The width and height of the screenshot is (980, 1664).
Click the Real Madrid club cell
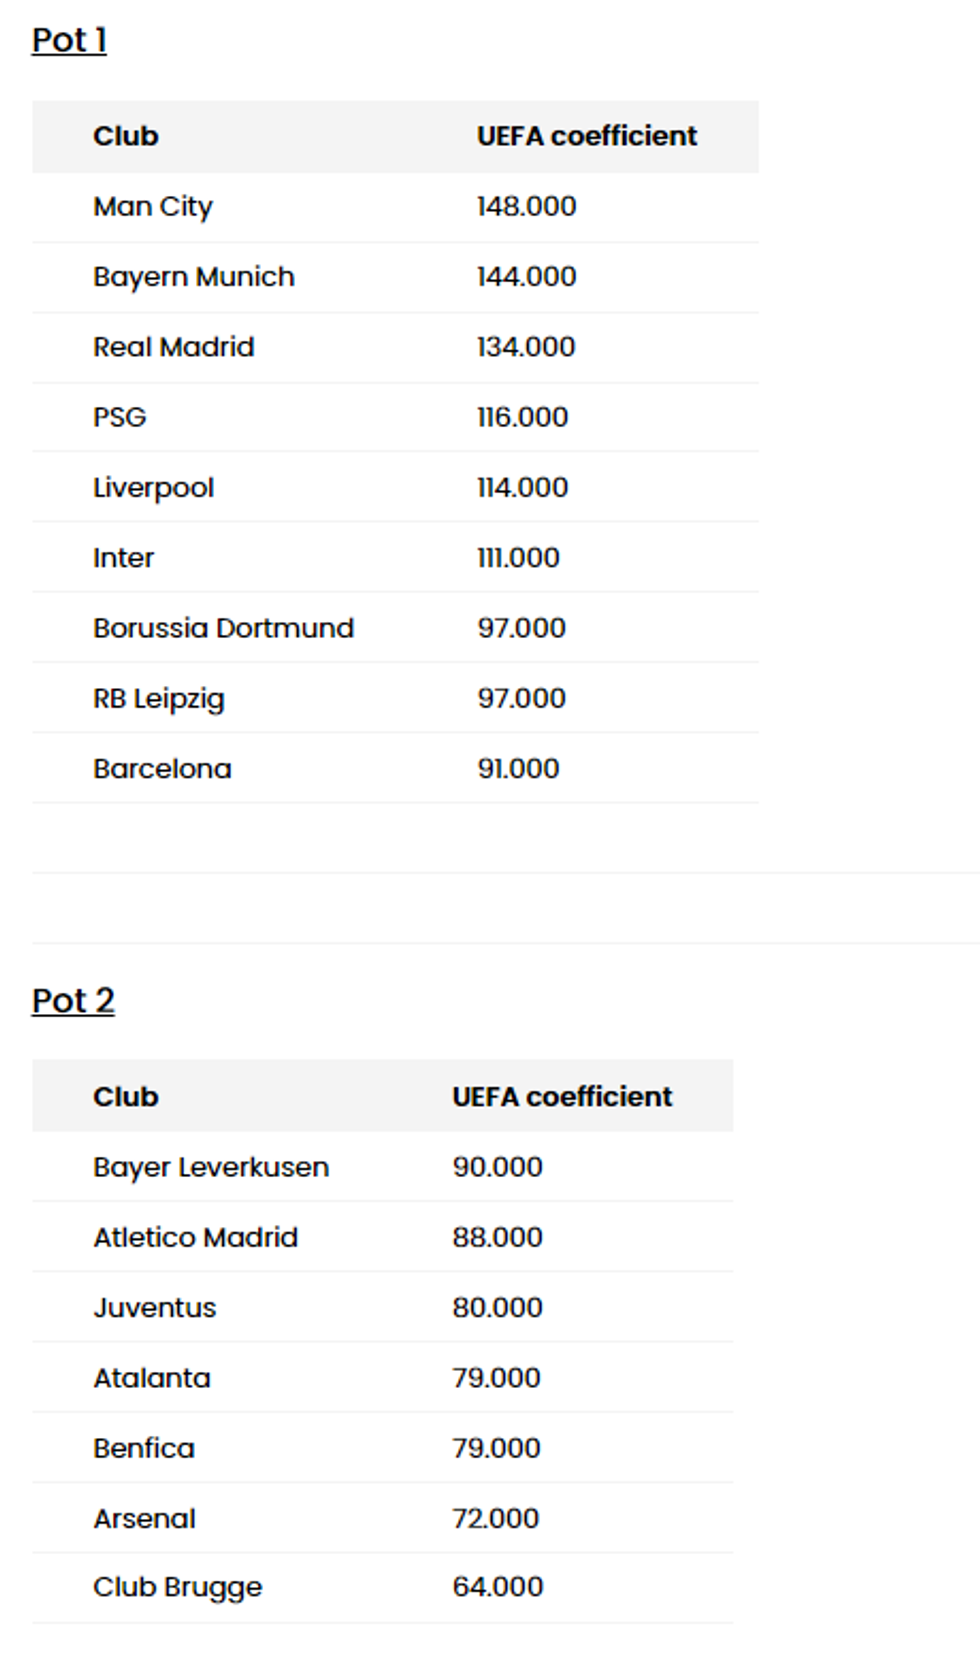click(x=174, y=347)
